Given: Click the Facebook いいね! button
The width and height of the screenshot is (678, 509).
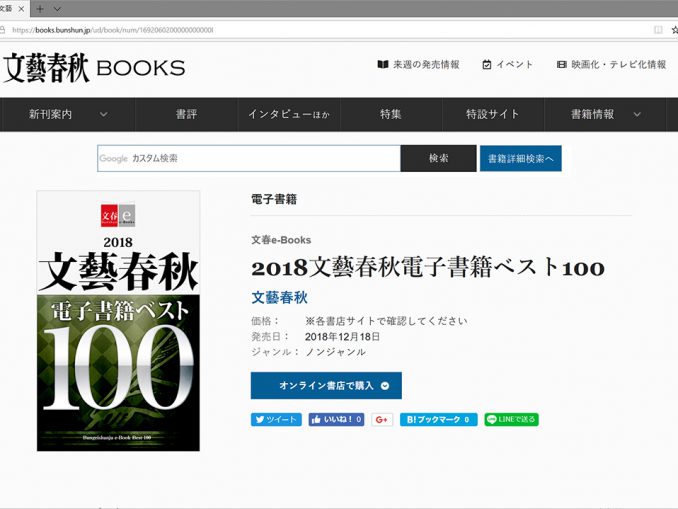Looking at the screenshot, I should (336, 419).
